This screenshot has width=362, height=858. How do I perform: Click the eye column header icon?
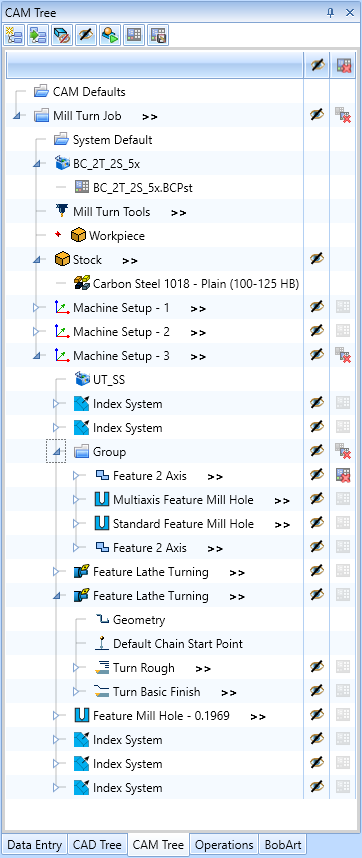tap(317, 66)
